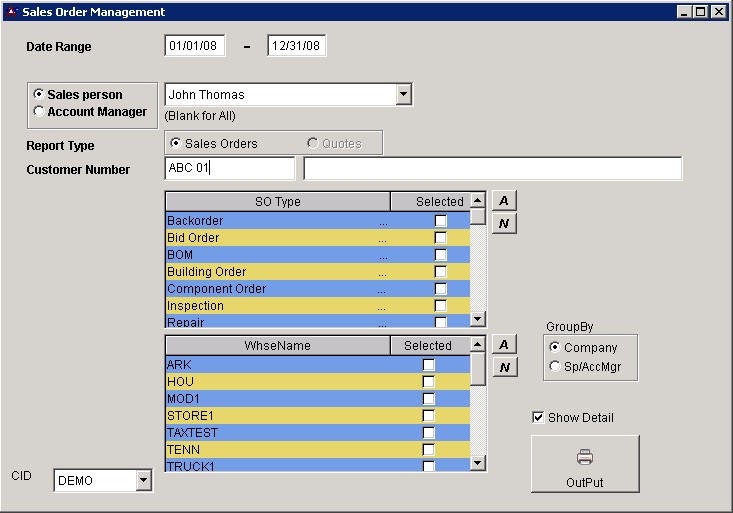Viewport: 733px width, 513px height.
Task: Click the start date field 01/01/08
Action: [x=195, y=46]
